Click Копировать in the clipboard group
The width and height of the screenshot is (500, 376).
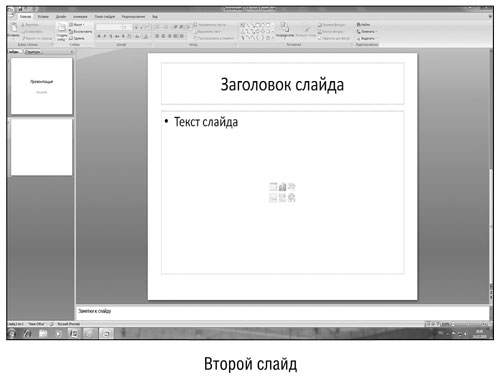point(32,32)
